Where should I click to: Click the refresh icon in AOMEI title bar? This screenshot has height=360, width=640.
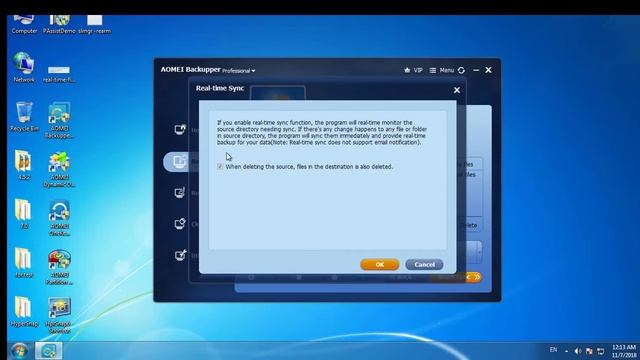(x=461, y=70)
